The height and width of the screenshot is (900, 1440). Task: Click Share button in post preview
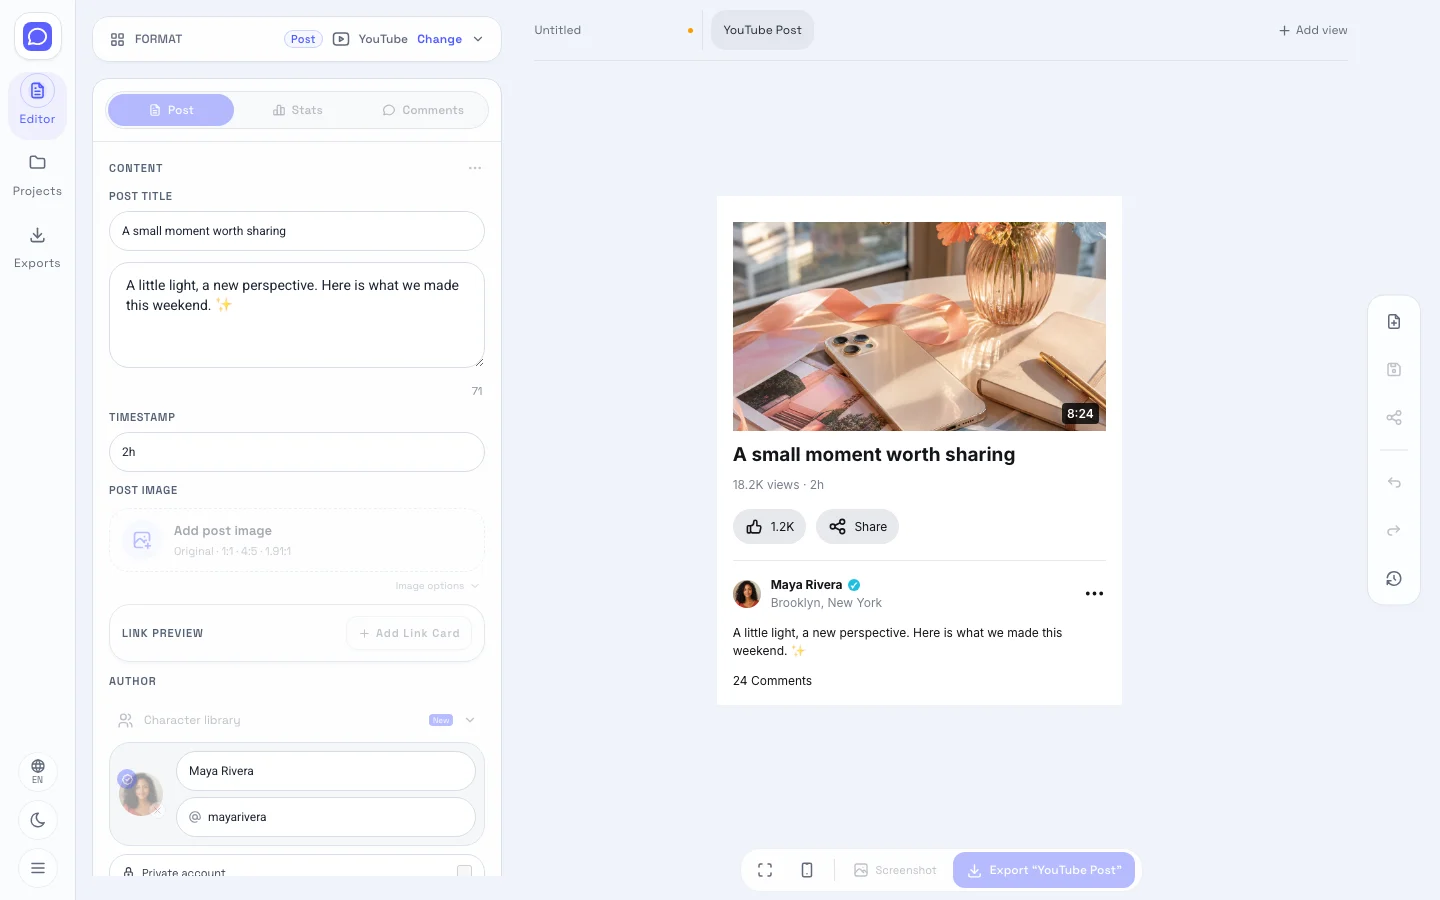pos(857,527)
